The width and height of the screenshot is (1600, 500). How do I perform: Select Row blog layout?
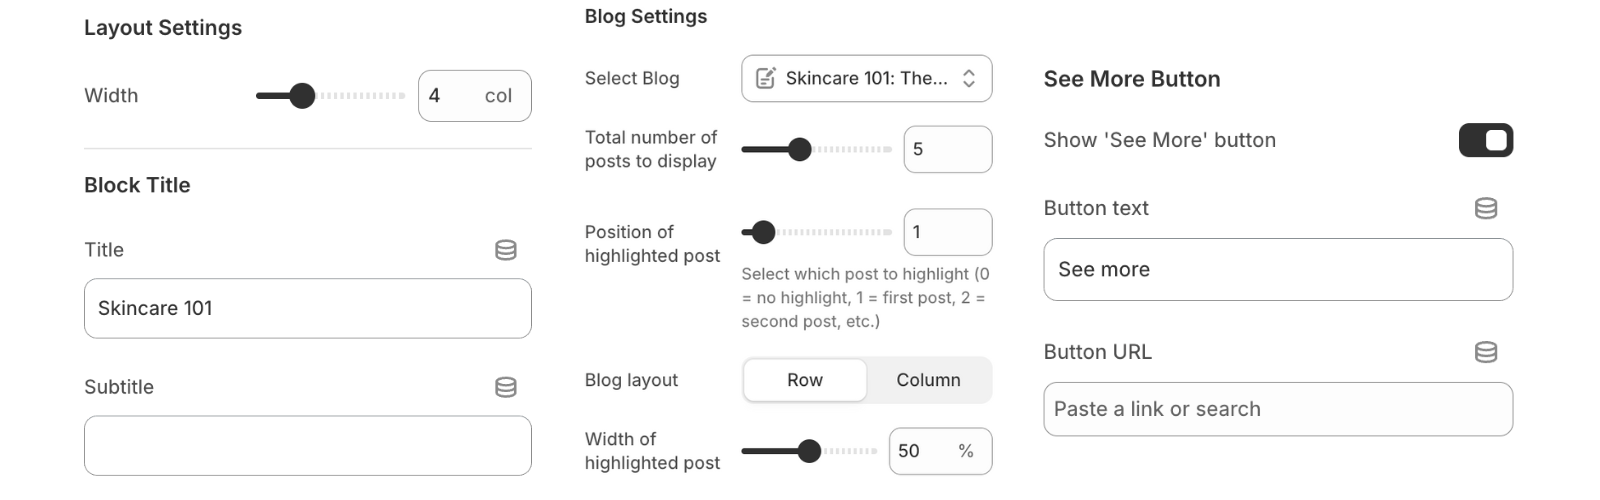805,380
